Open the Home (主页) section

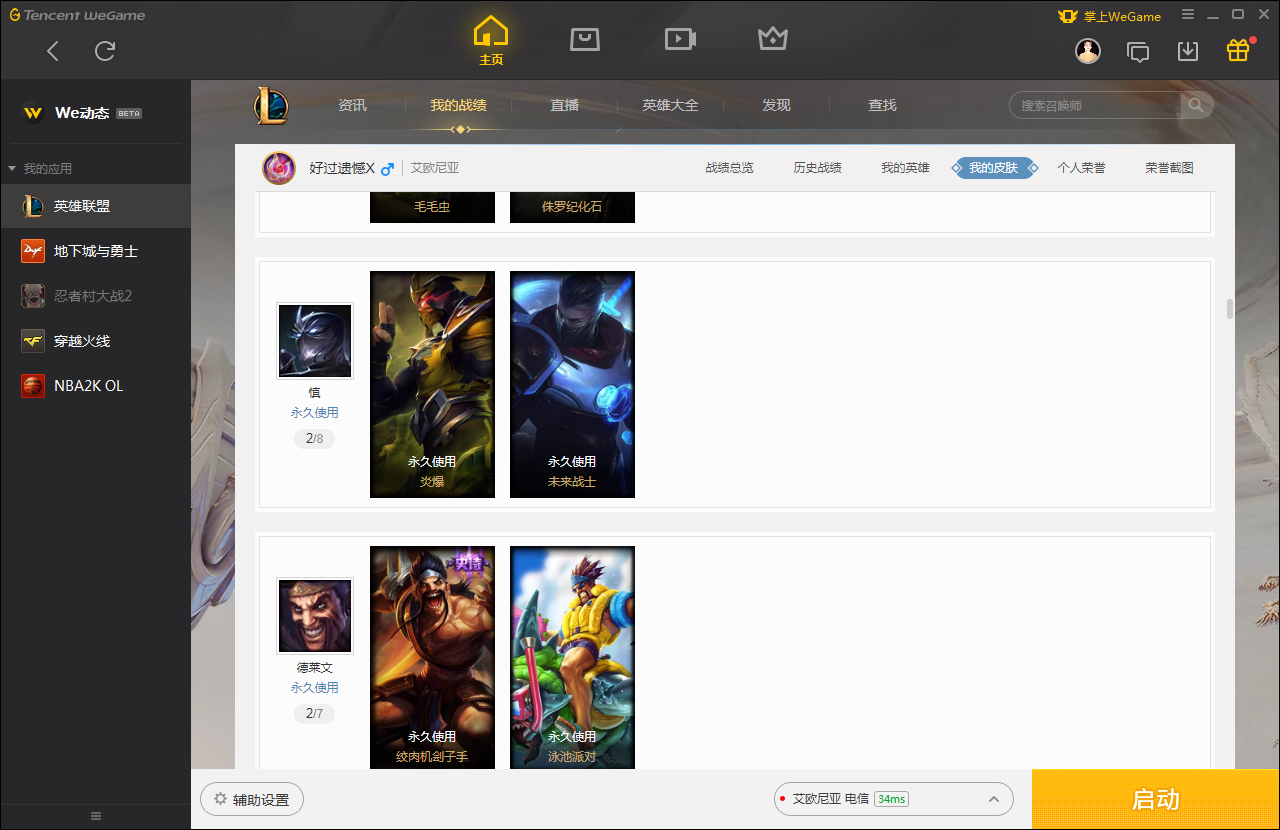(491, 41)
